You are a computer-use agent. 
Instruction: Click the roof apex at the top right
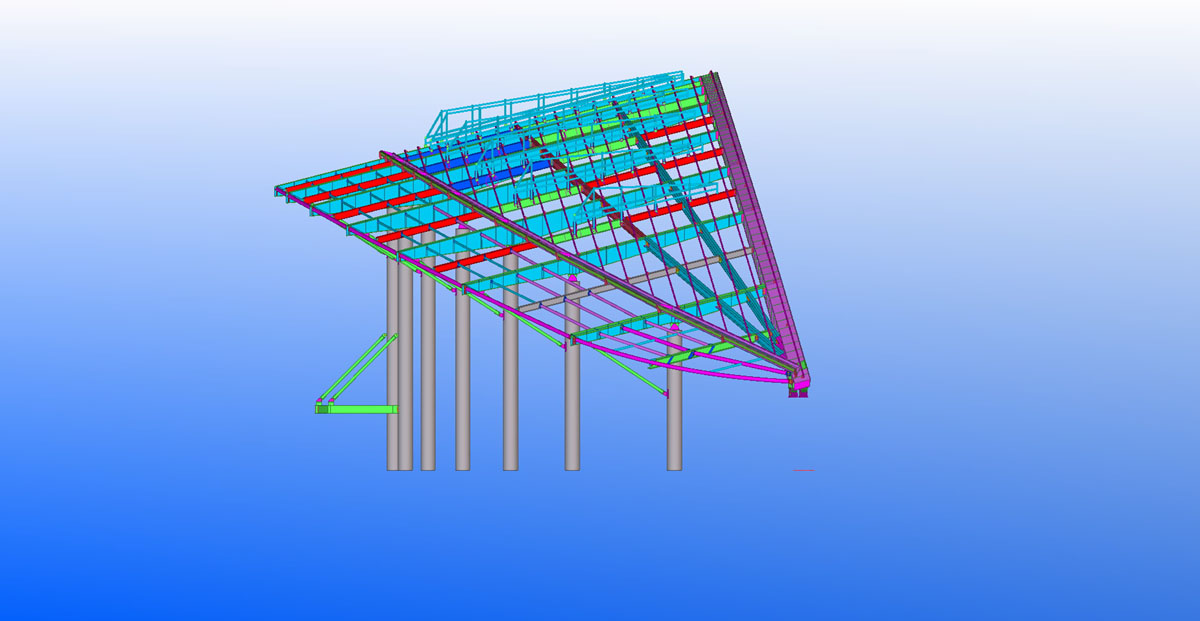[x=710, y=76]
